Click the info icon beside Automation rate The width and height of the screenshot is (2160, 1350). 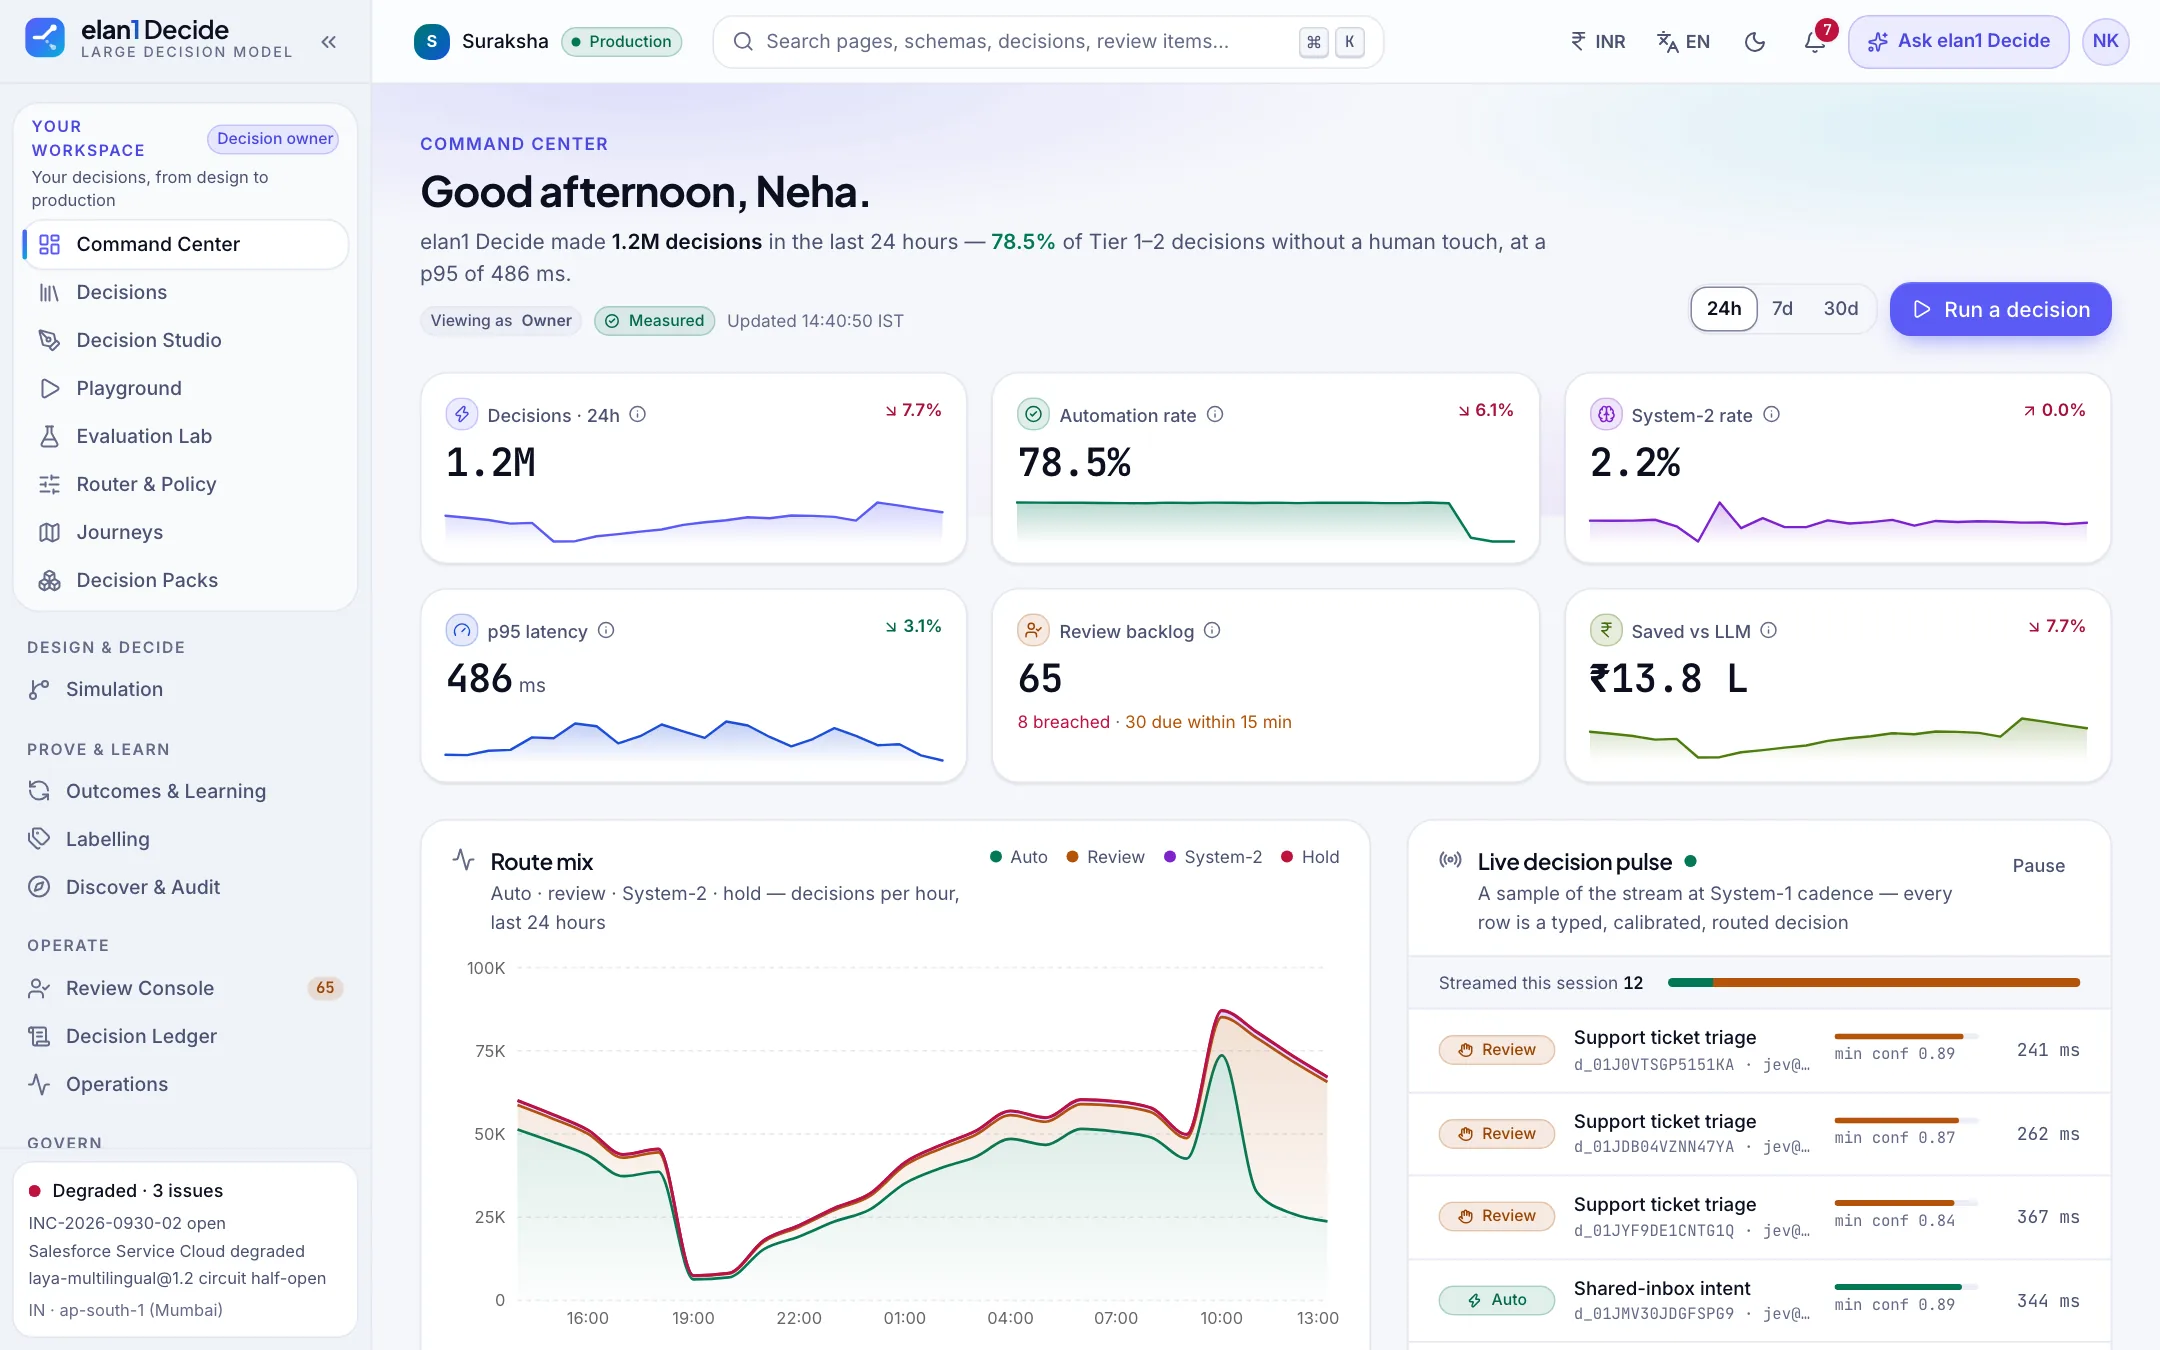(x=1215, y=414)
